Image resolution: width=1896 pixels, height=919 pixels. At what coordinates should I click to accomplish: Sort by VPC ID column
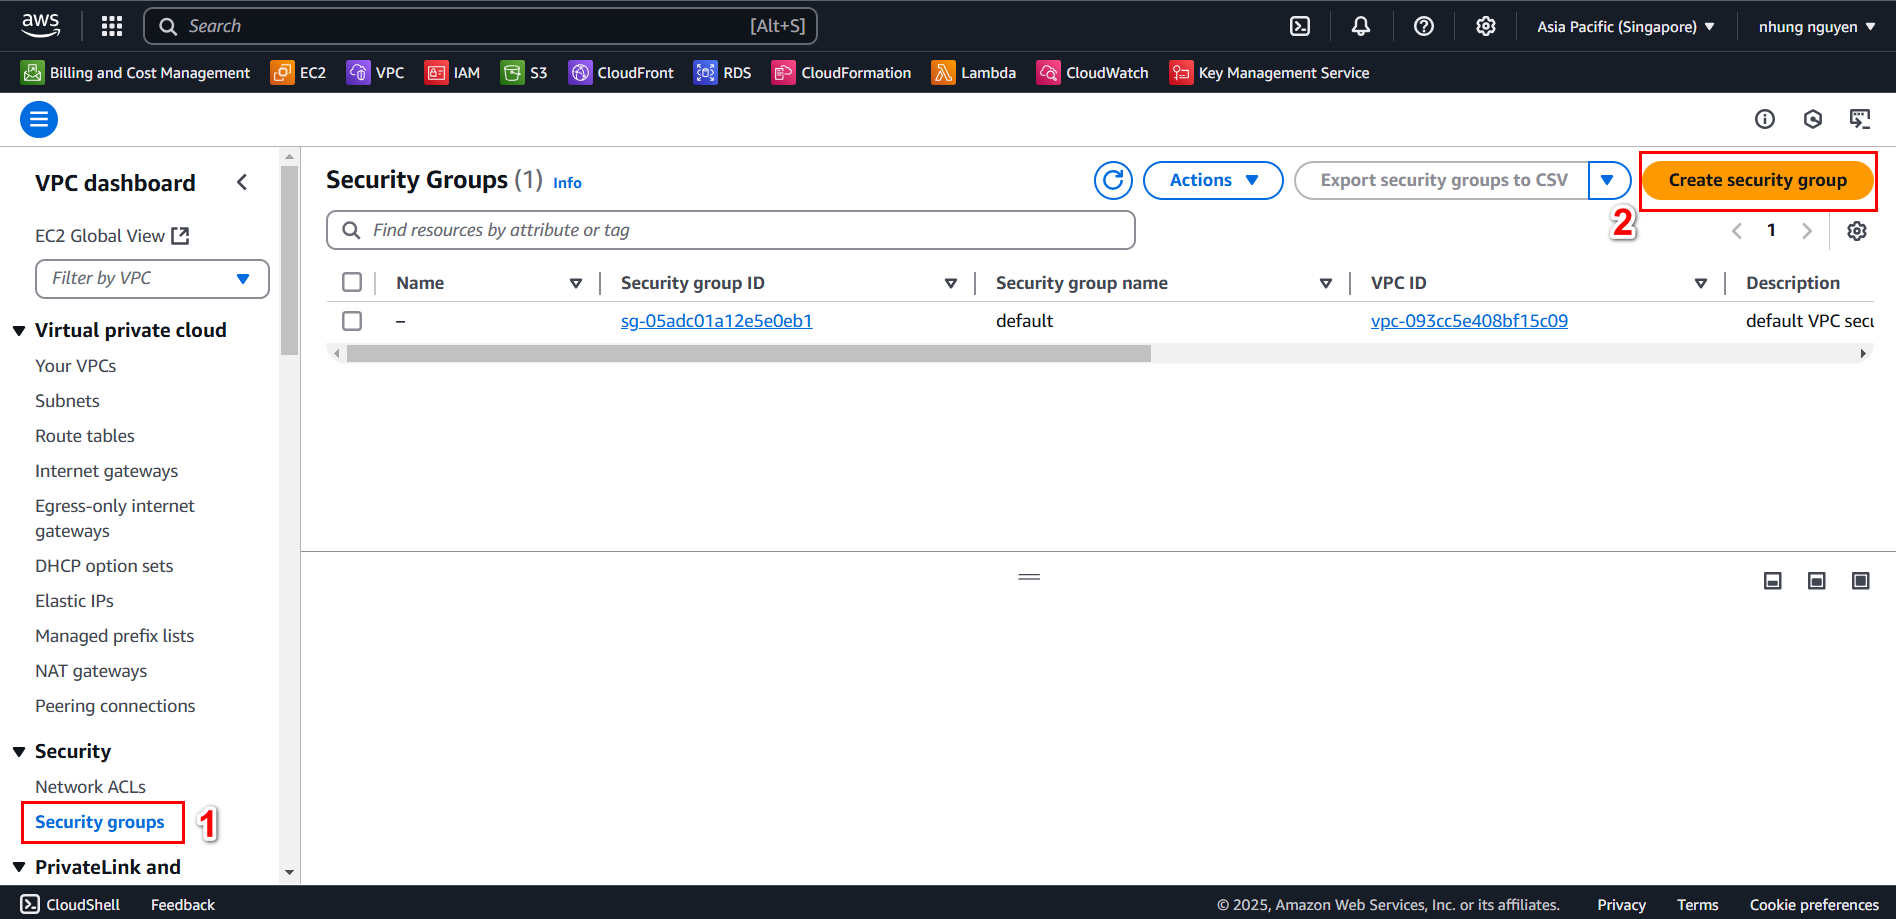[x=1701, y=284]
